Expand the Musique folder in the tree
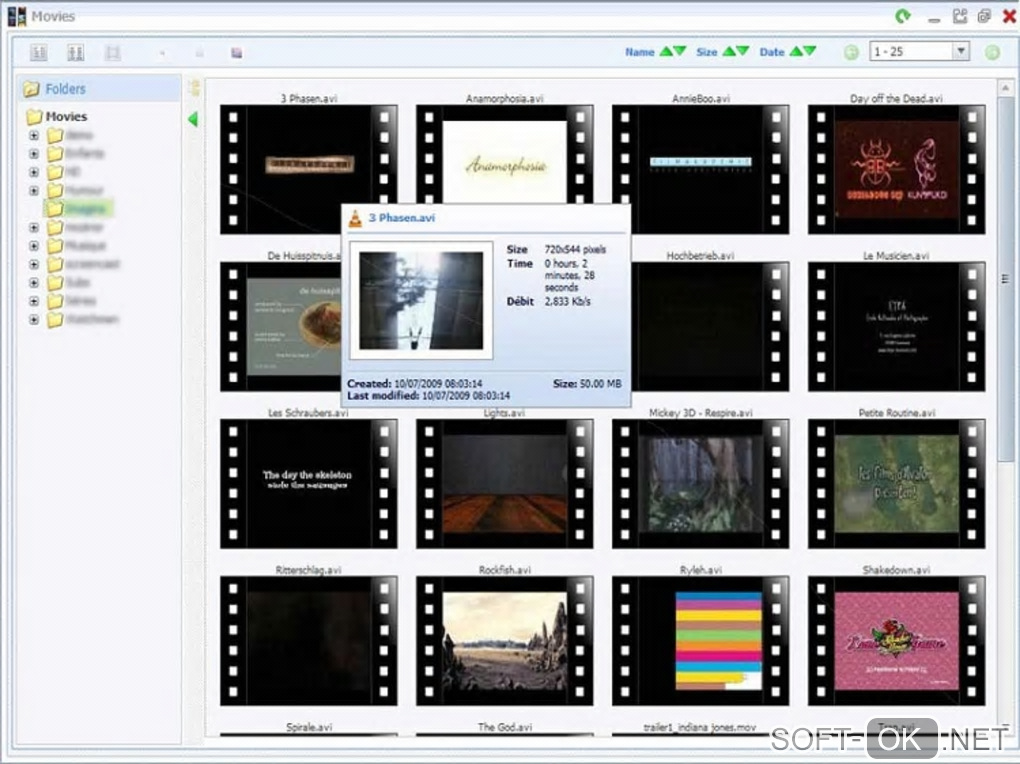Screen dimensions: 1020x764 34,246
